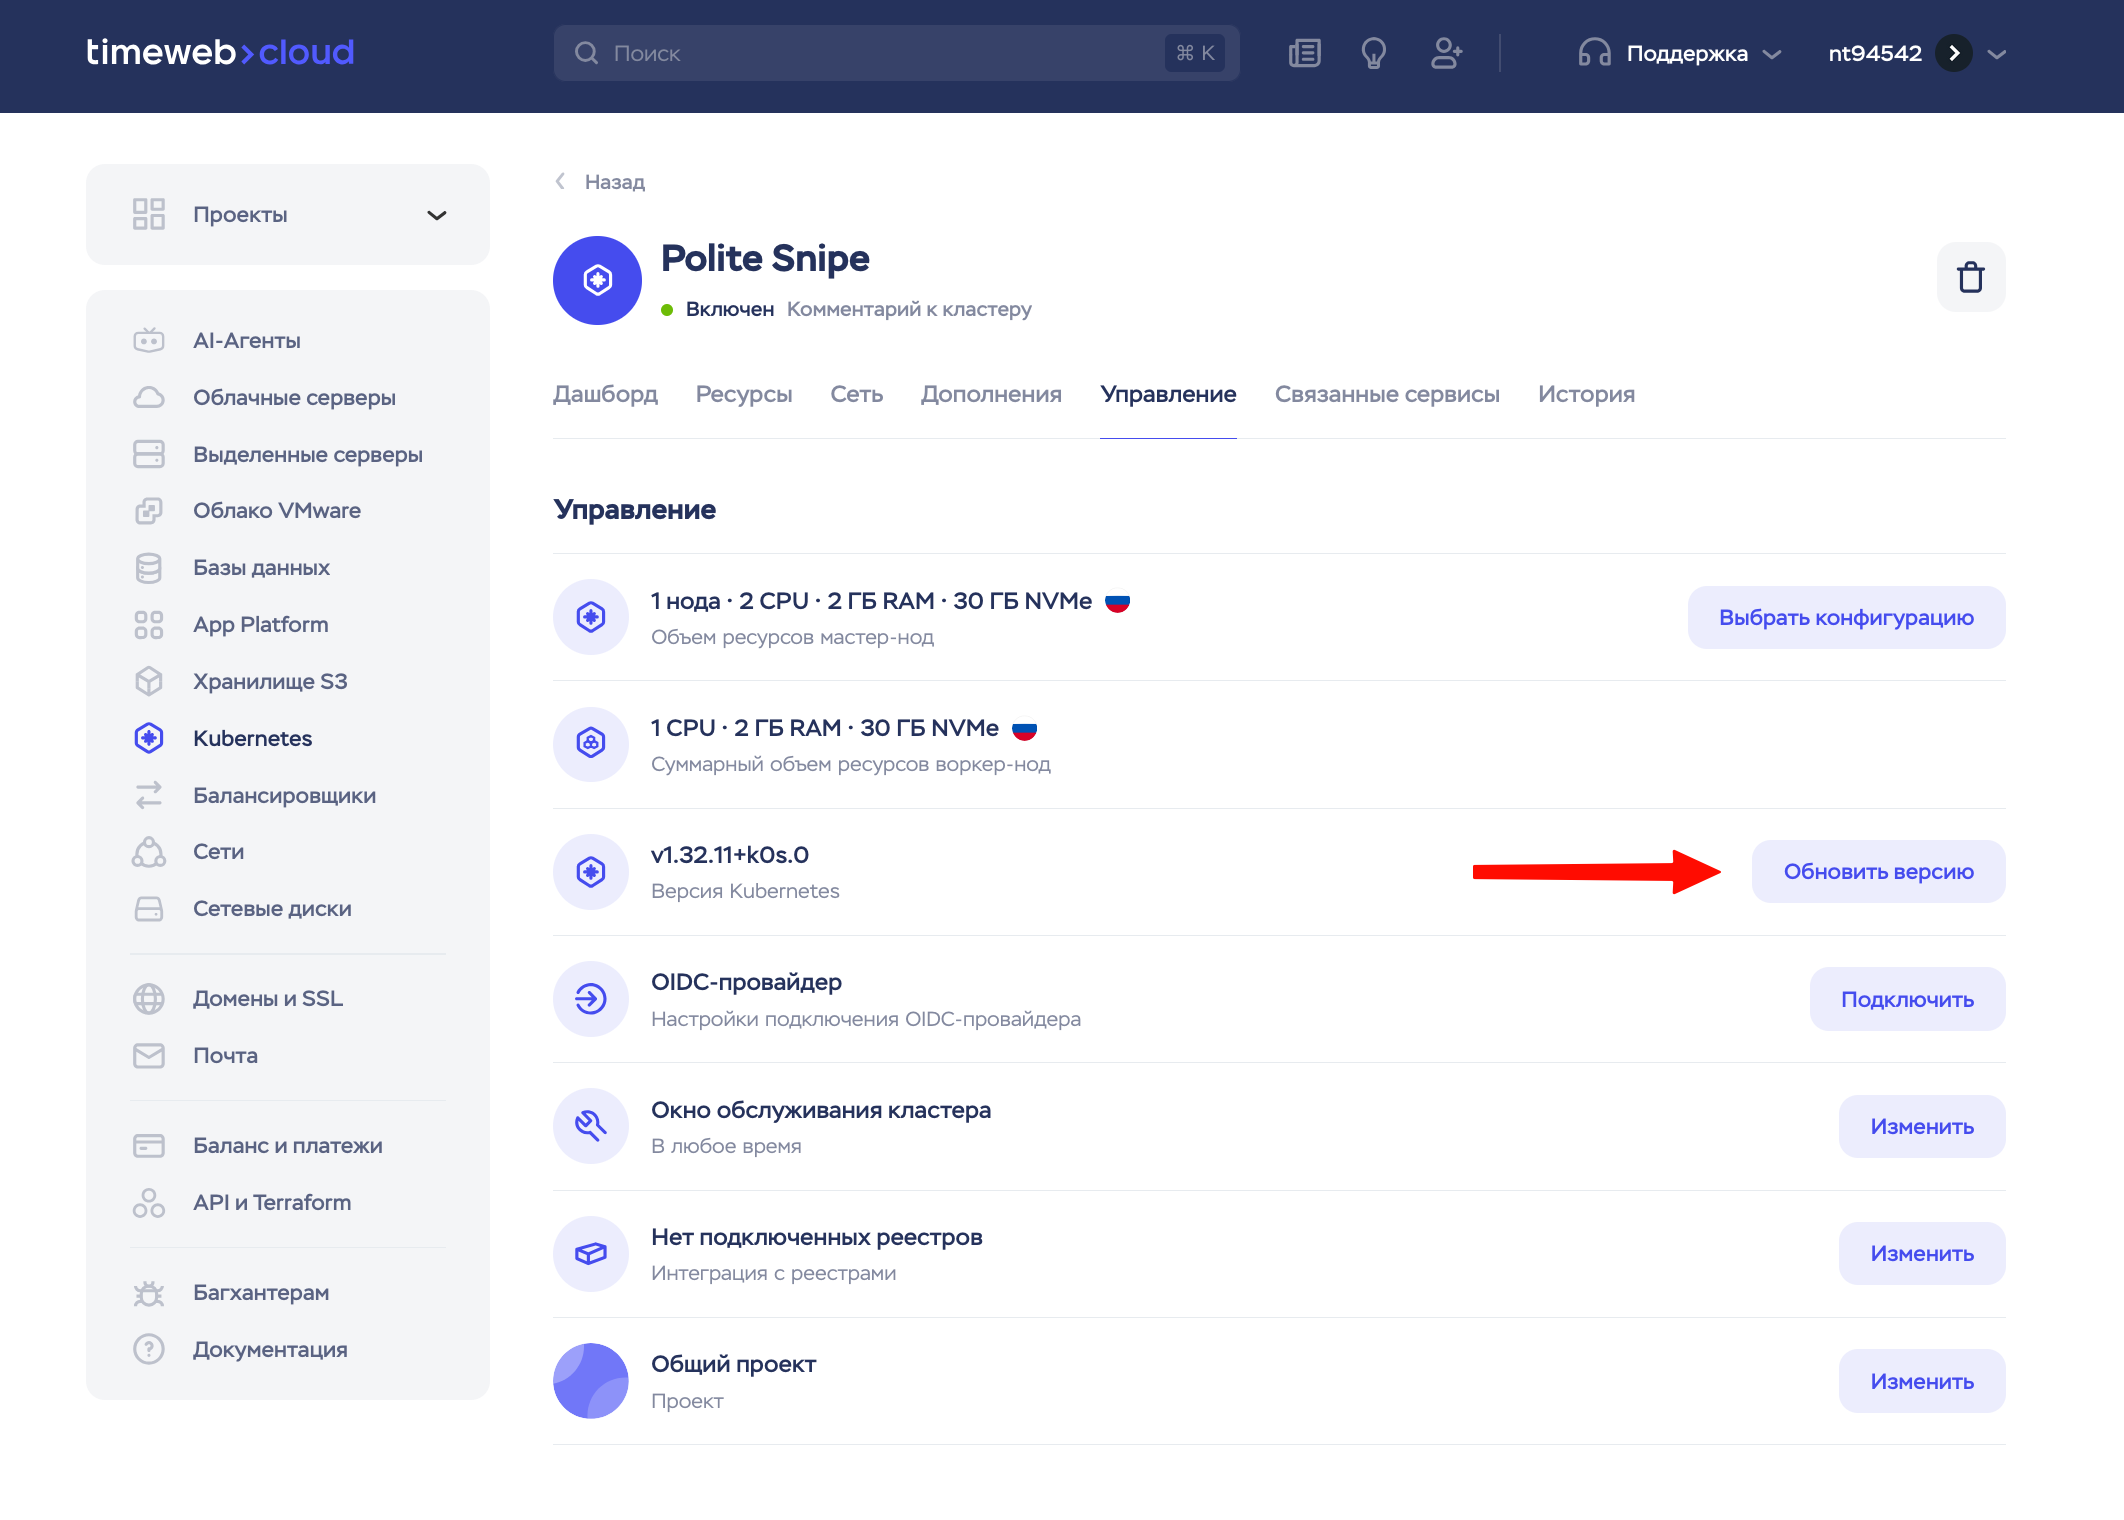This screenshot has height=1520, width=2124.
Task: Open the История tab
Action: tap(1586, 394)
